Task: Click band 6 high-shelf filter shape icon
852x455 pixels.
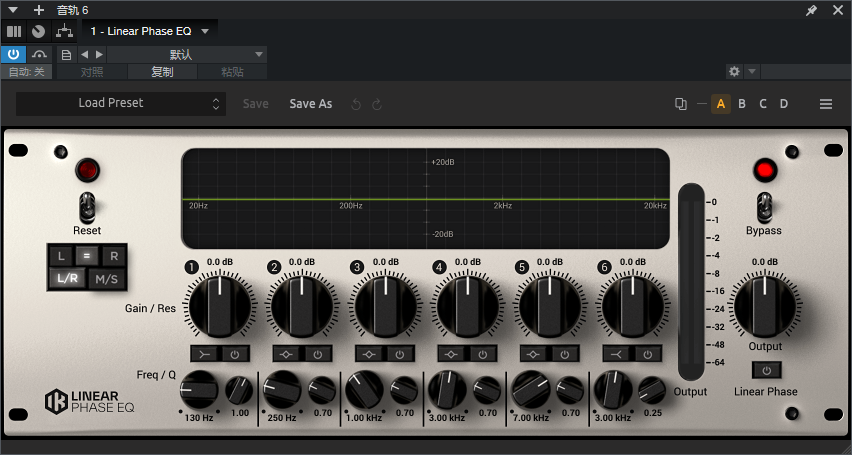Action: click(618, 354)
